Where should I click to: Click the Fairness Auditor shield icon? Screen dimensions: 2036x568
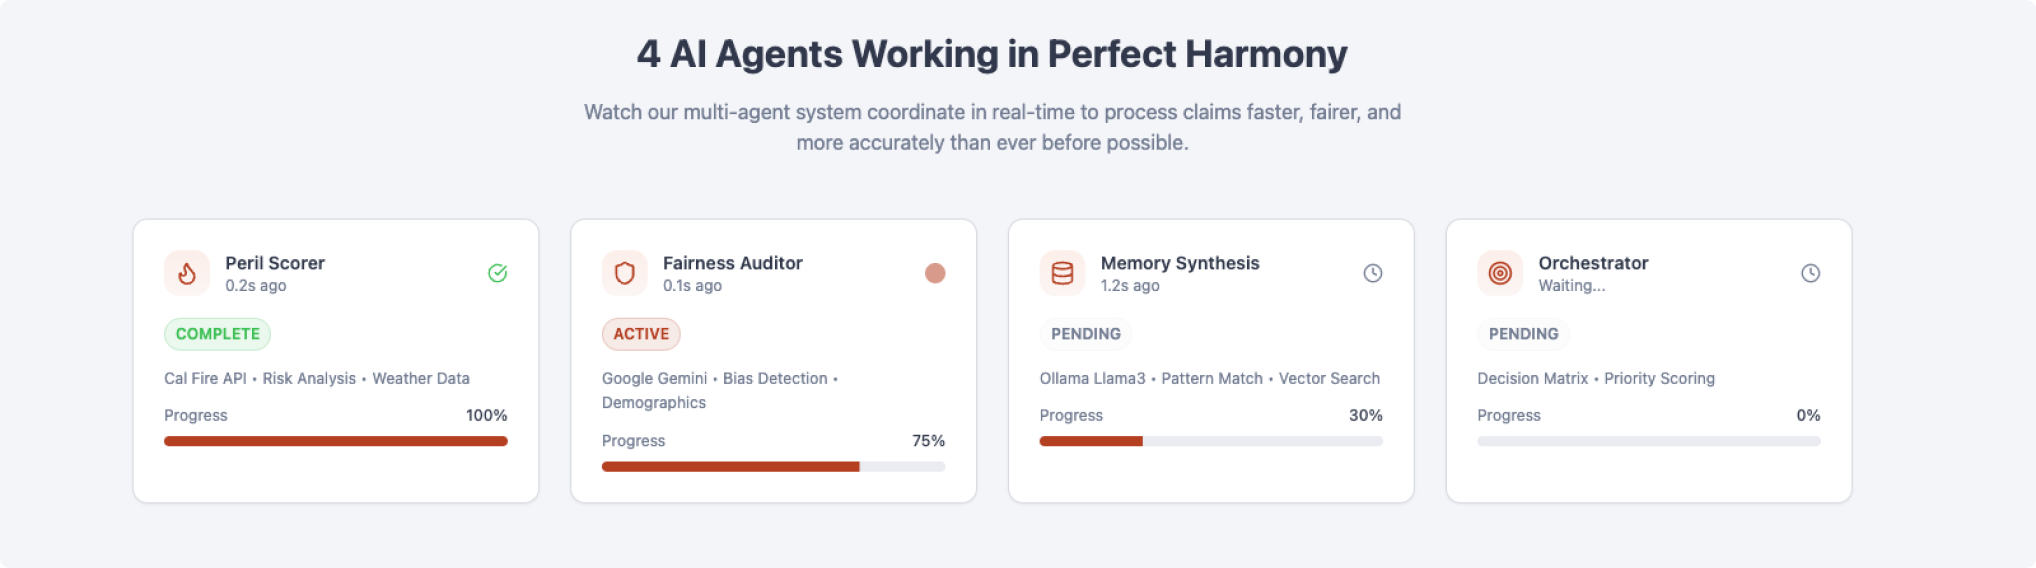(x=625, y=273)
